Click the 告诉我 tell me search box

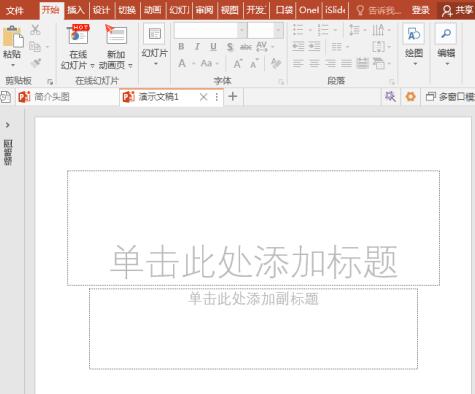pyautogui.click(x=378, y=10)
